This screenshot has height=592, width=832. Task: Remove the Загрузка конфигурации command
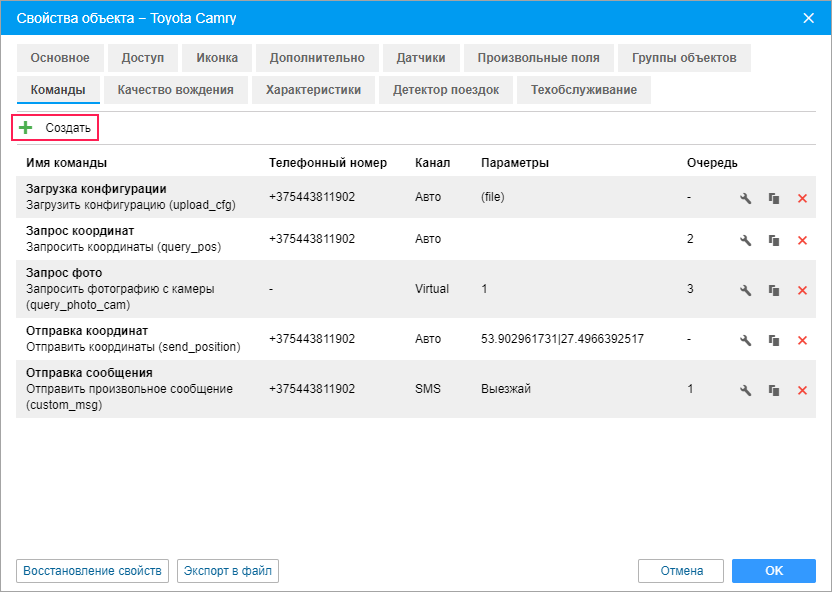(802, 198)
